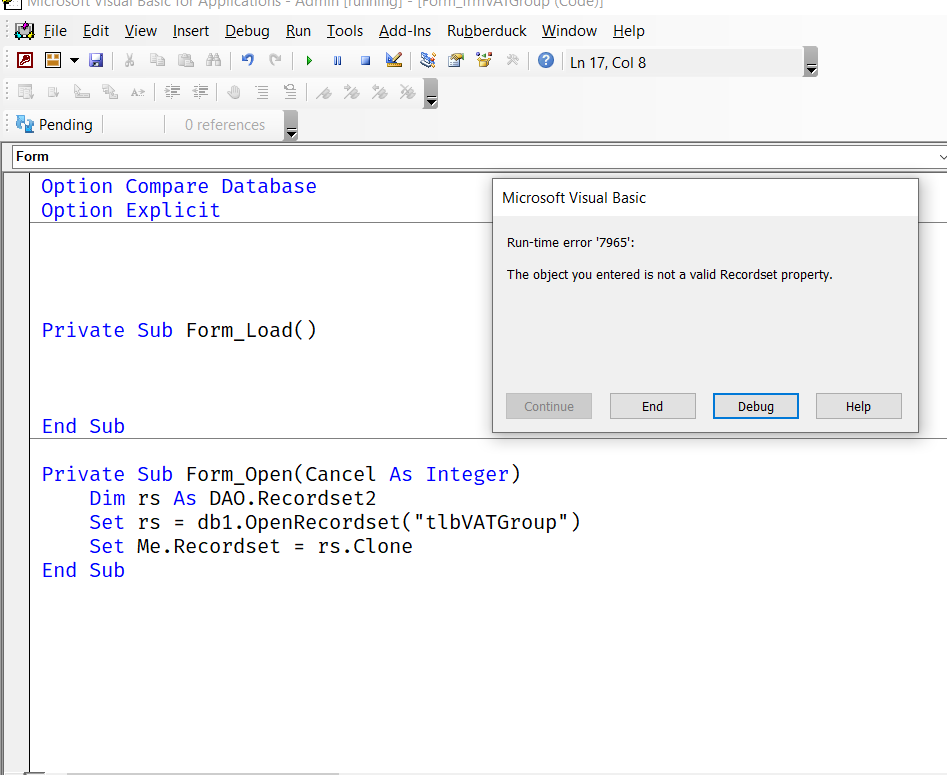Open the Insert Module dropdown arrow
Screen dimensions: 947x775
74,60
